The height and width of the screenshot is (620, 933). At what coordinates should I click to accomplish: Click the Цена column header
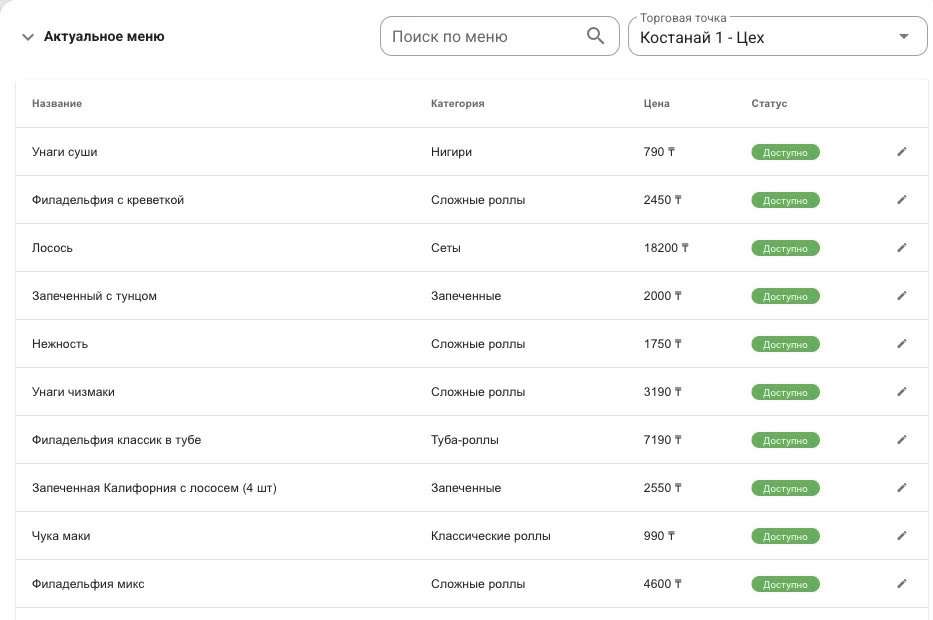click(656, 104)
